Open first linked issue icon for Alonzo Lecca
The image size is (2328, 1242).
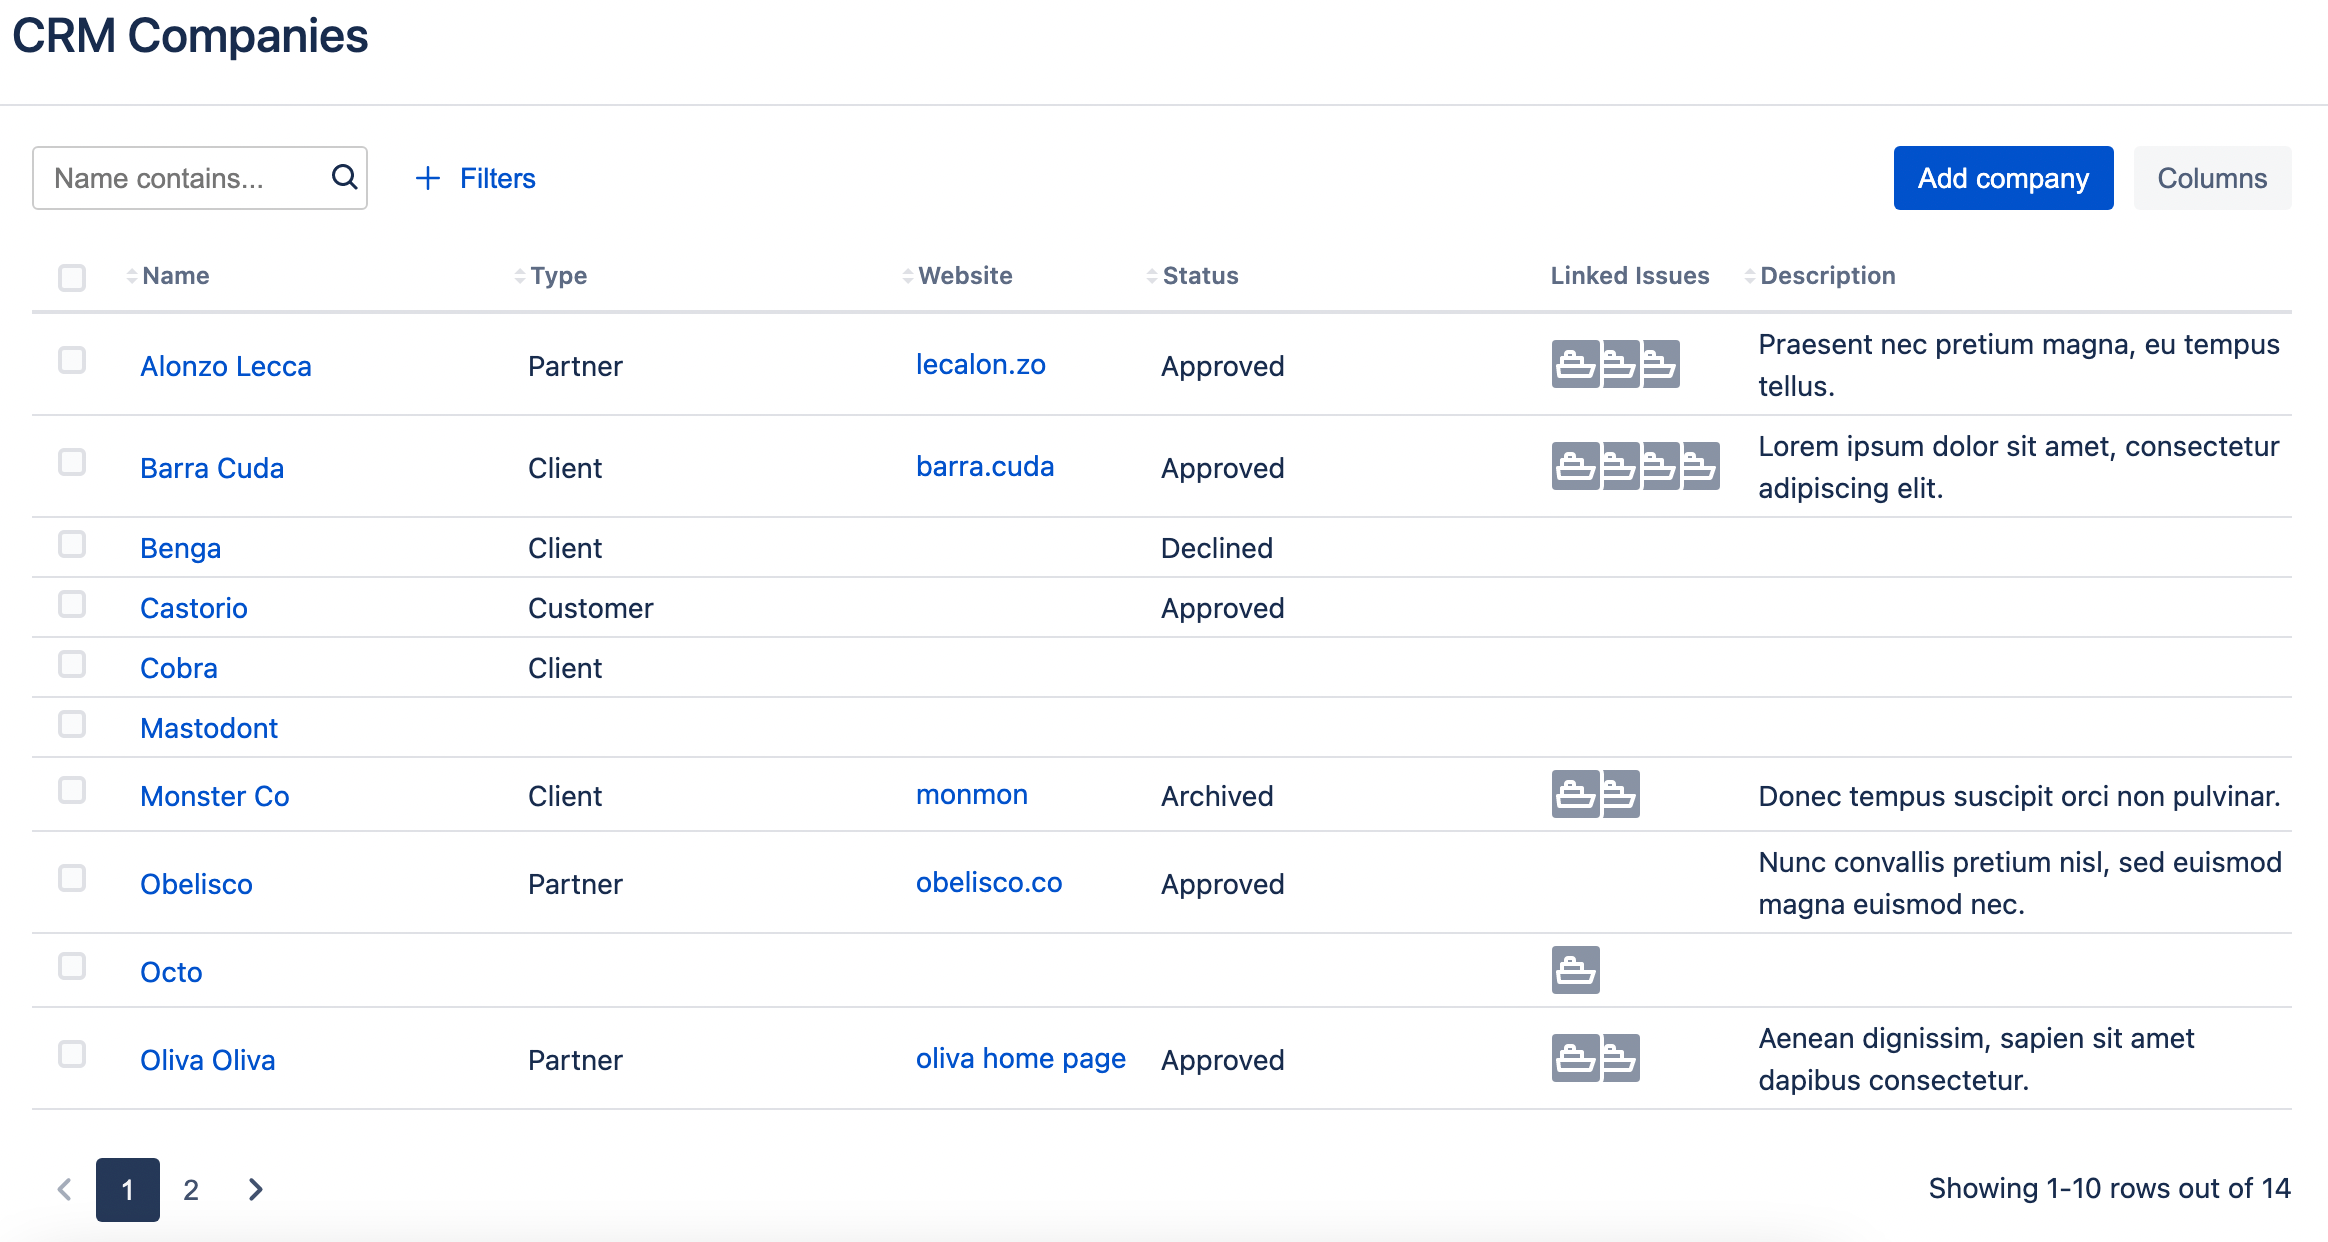pos(1575,364)
